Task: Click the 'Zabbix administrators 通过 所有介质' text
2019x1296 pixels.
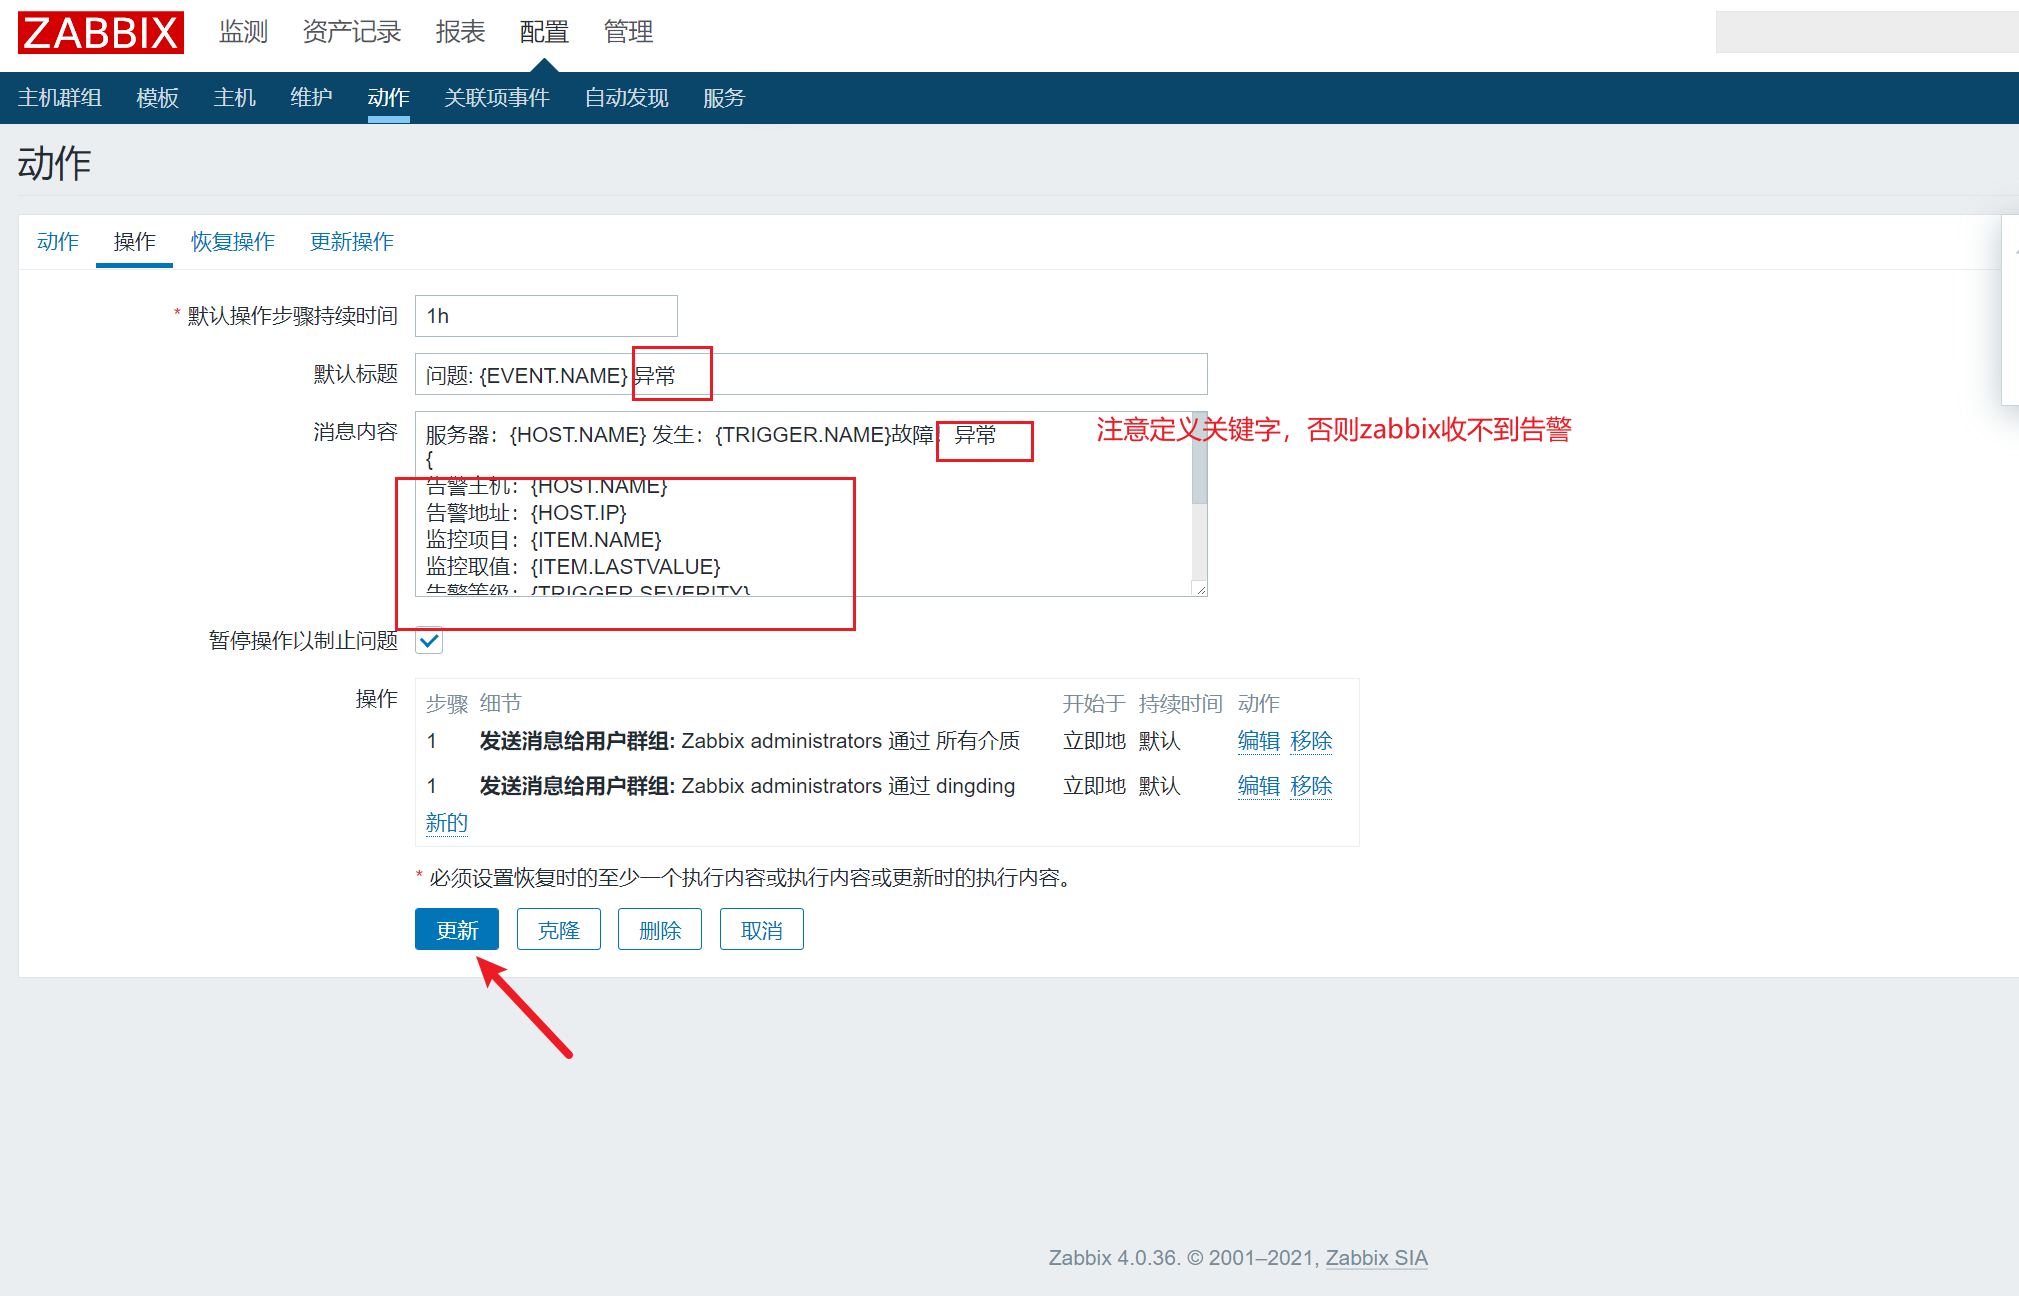Action: pyautogui.click(x=851, y=741)
